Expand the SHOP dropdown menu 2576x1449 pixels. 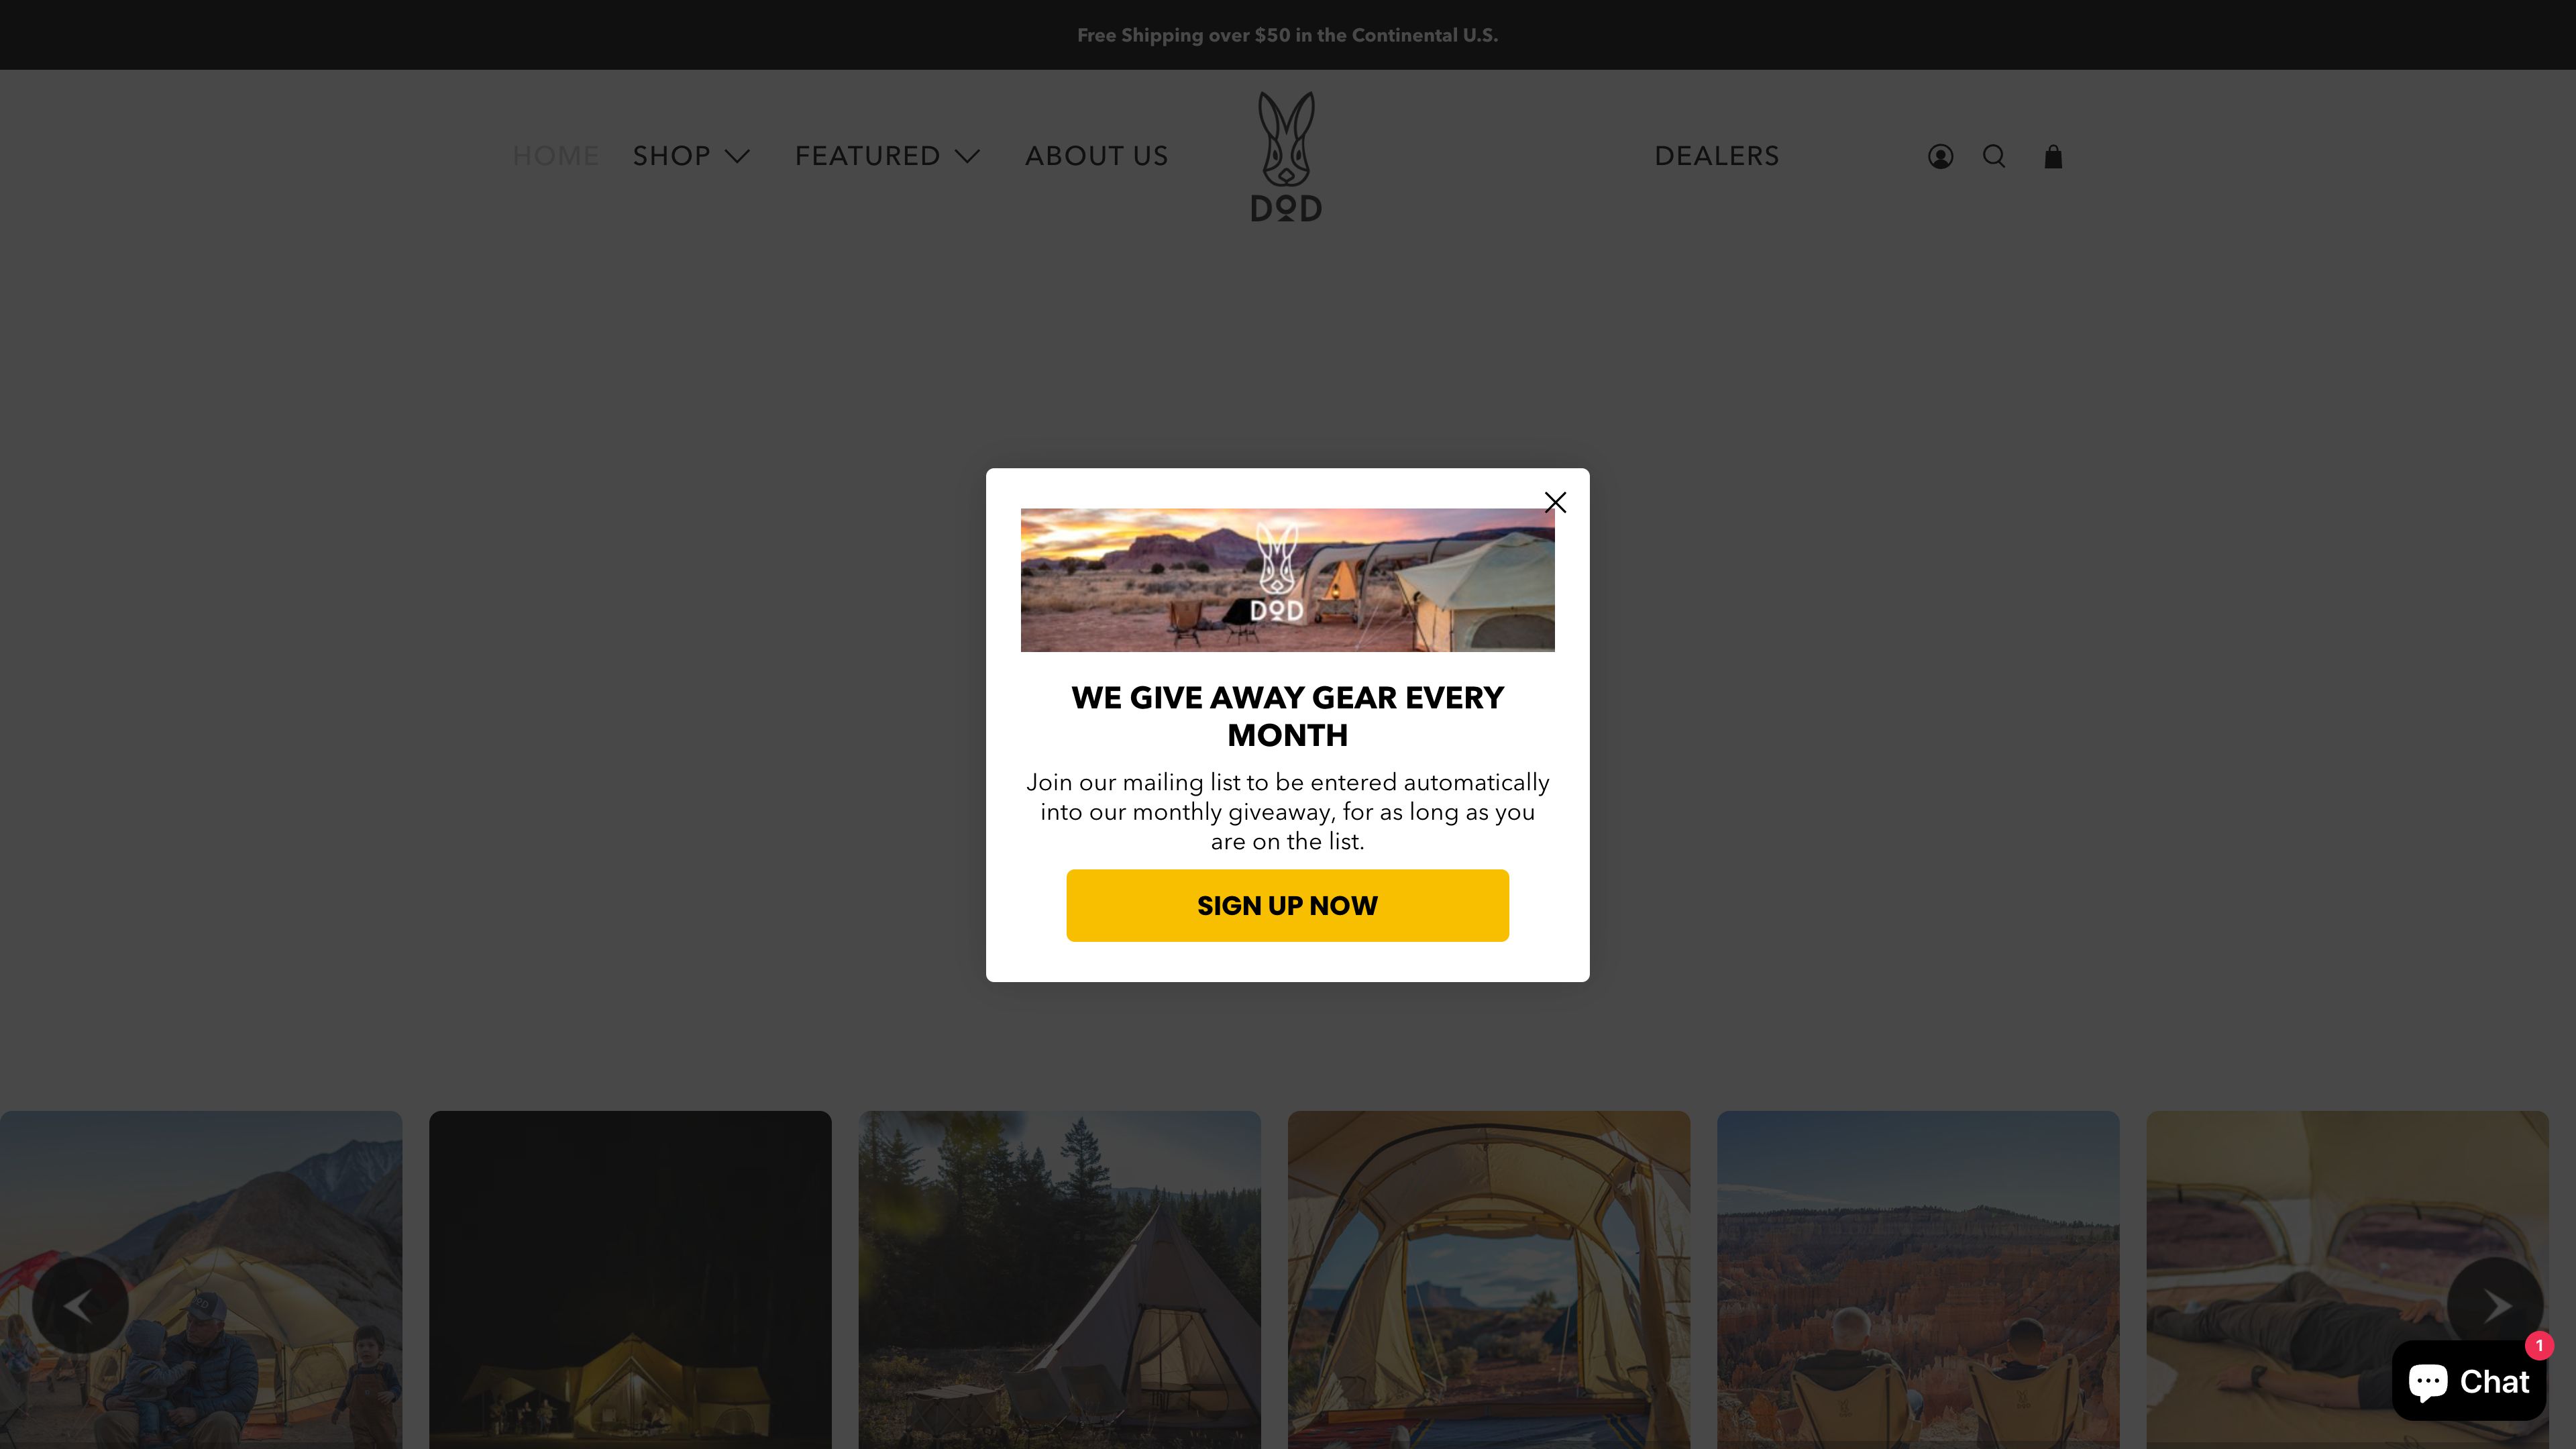[691, 156]
